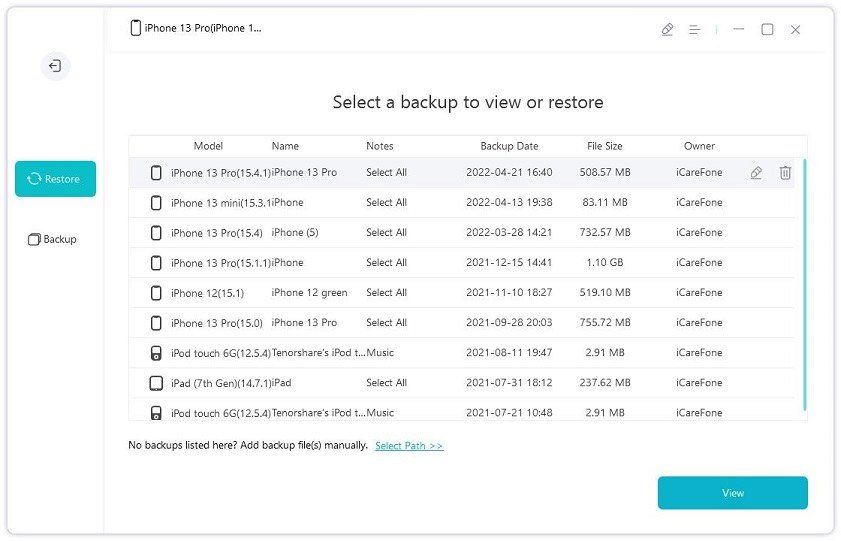This screenshot has width=841, height=541.
Task: Click phone icon of iPhone 13 mini row
Action: tap(156, 203)
